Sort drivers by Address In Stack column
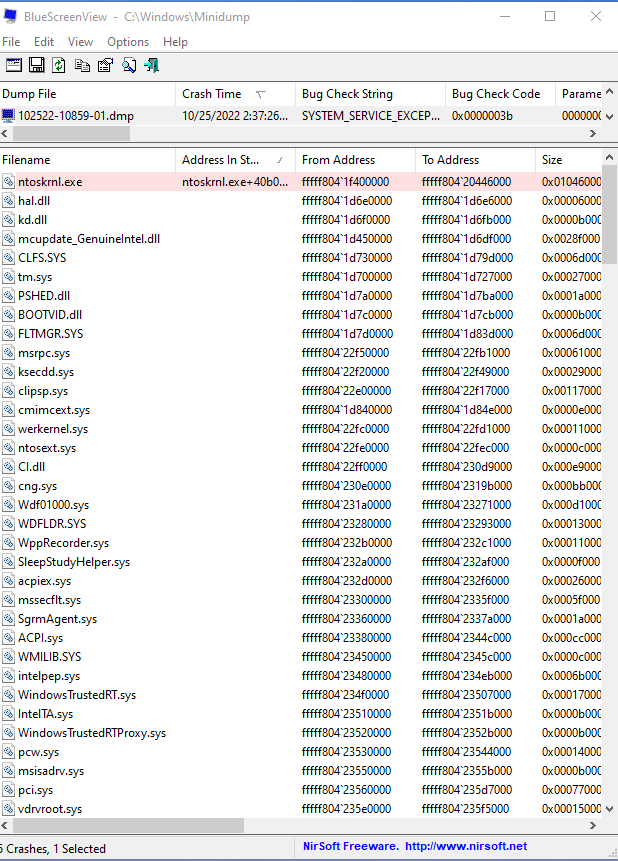Image resolution: width=618 pixels, height=861 pixels. pyautogui.click(x=223, y=160)
